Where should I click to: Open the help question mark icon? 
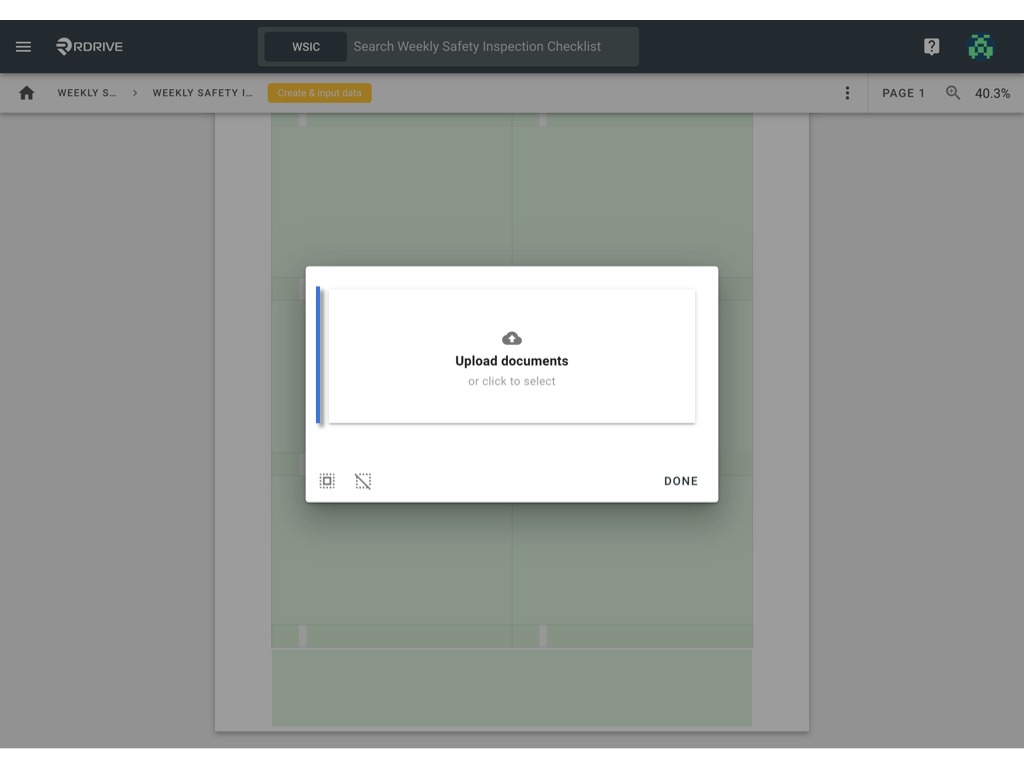tap(931, 46)
